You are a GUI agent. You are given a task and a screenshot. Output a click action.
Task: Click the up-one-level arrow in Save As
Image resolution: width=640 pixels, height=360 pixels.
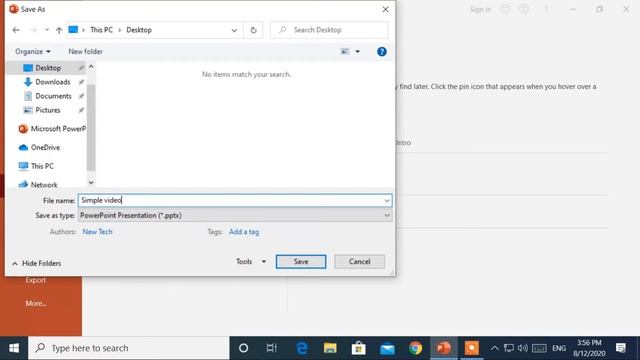coord(59,30)
